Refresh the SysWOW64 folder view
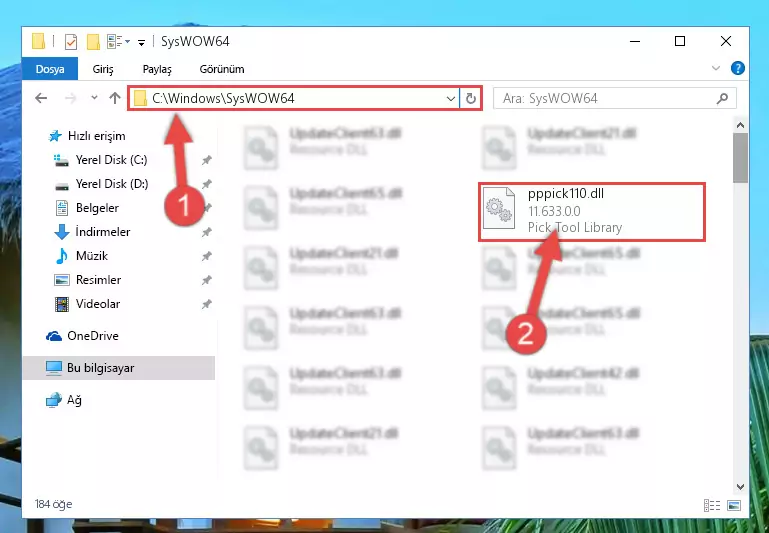 click(x=470, y=99)
